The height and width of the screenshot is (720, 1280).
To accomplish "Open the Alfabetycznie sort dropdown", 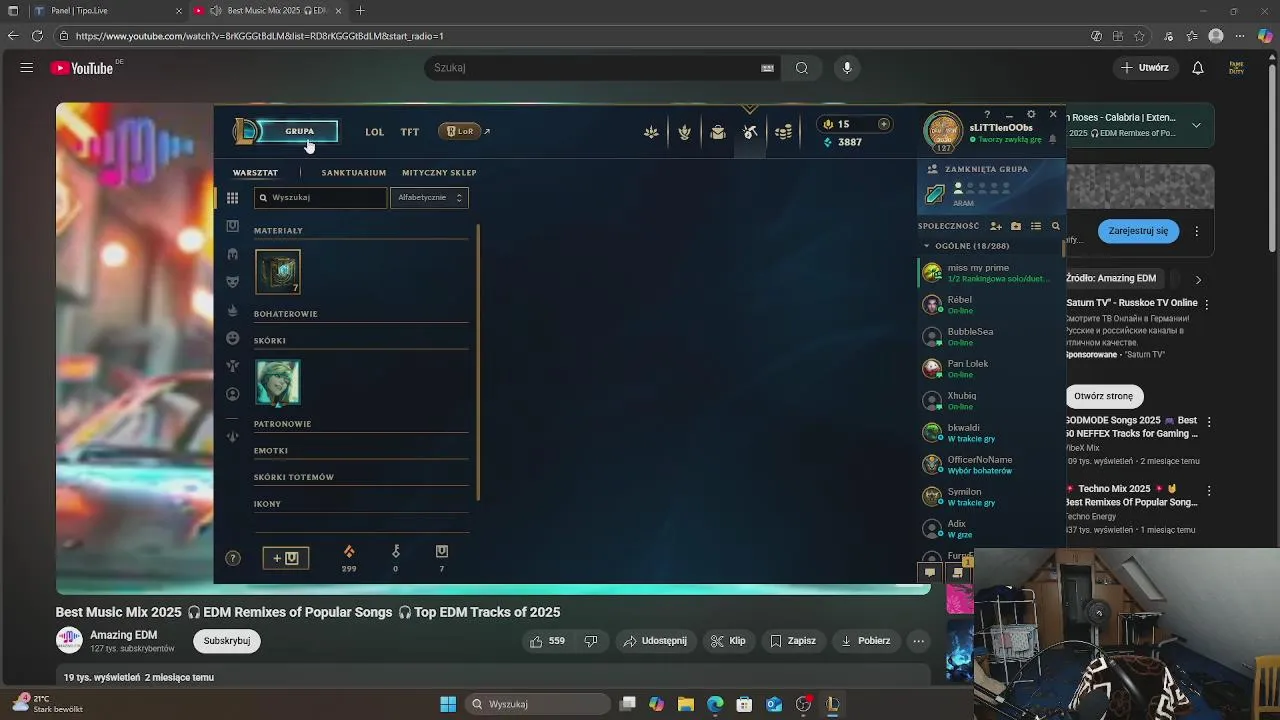I will coord(429,198).
